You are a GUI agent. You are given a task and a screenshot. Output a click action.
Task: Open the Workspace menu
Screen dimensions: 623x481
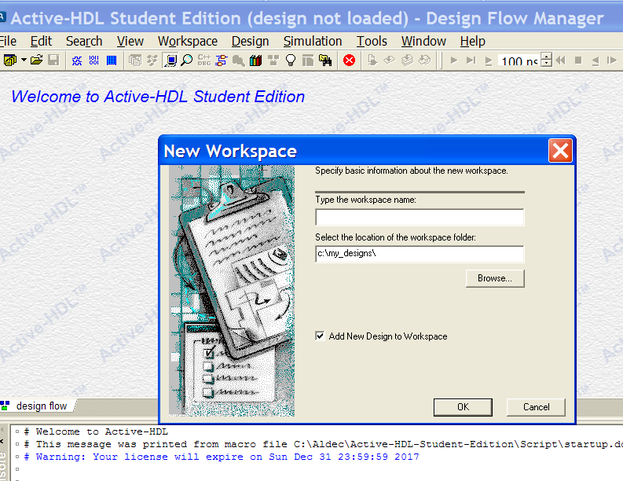188,41
